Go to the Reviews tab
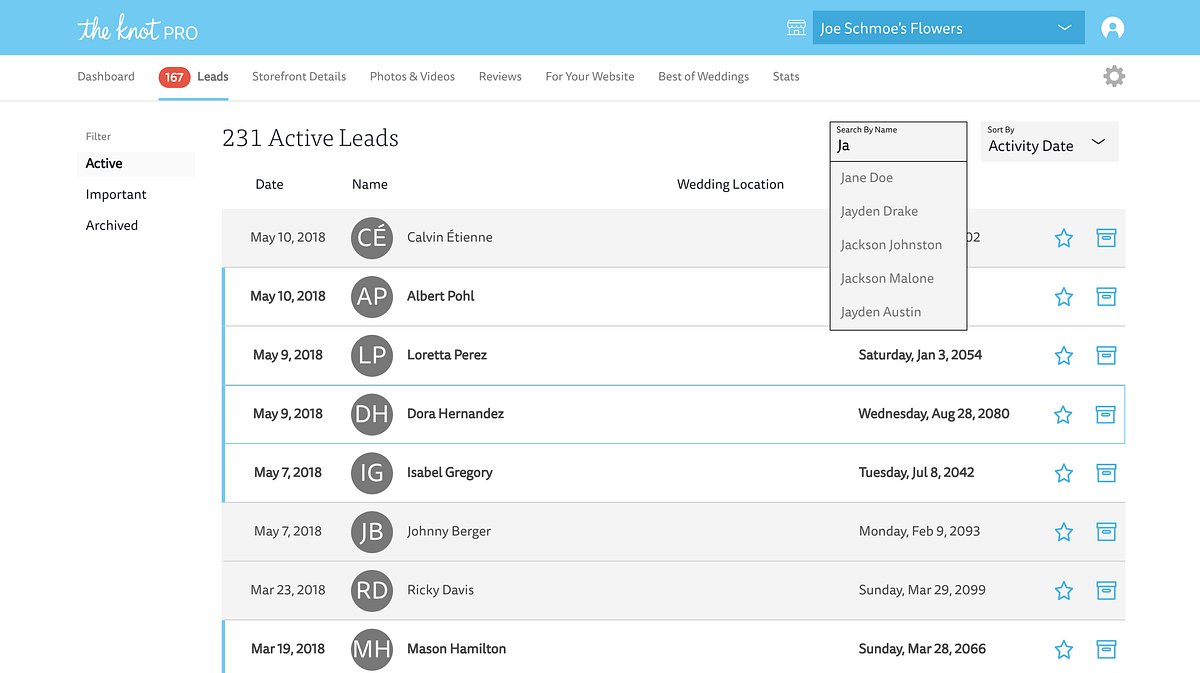Image resolution: width=1200 pixels, height=673 pixels. pos(500,76)
